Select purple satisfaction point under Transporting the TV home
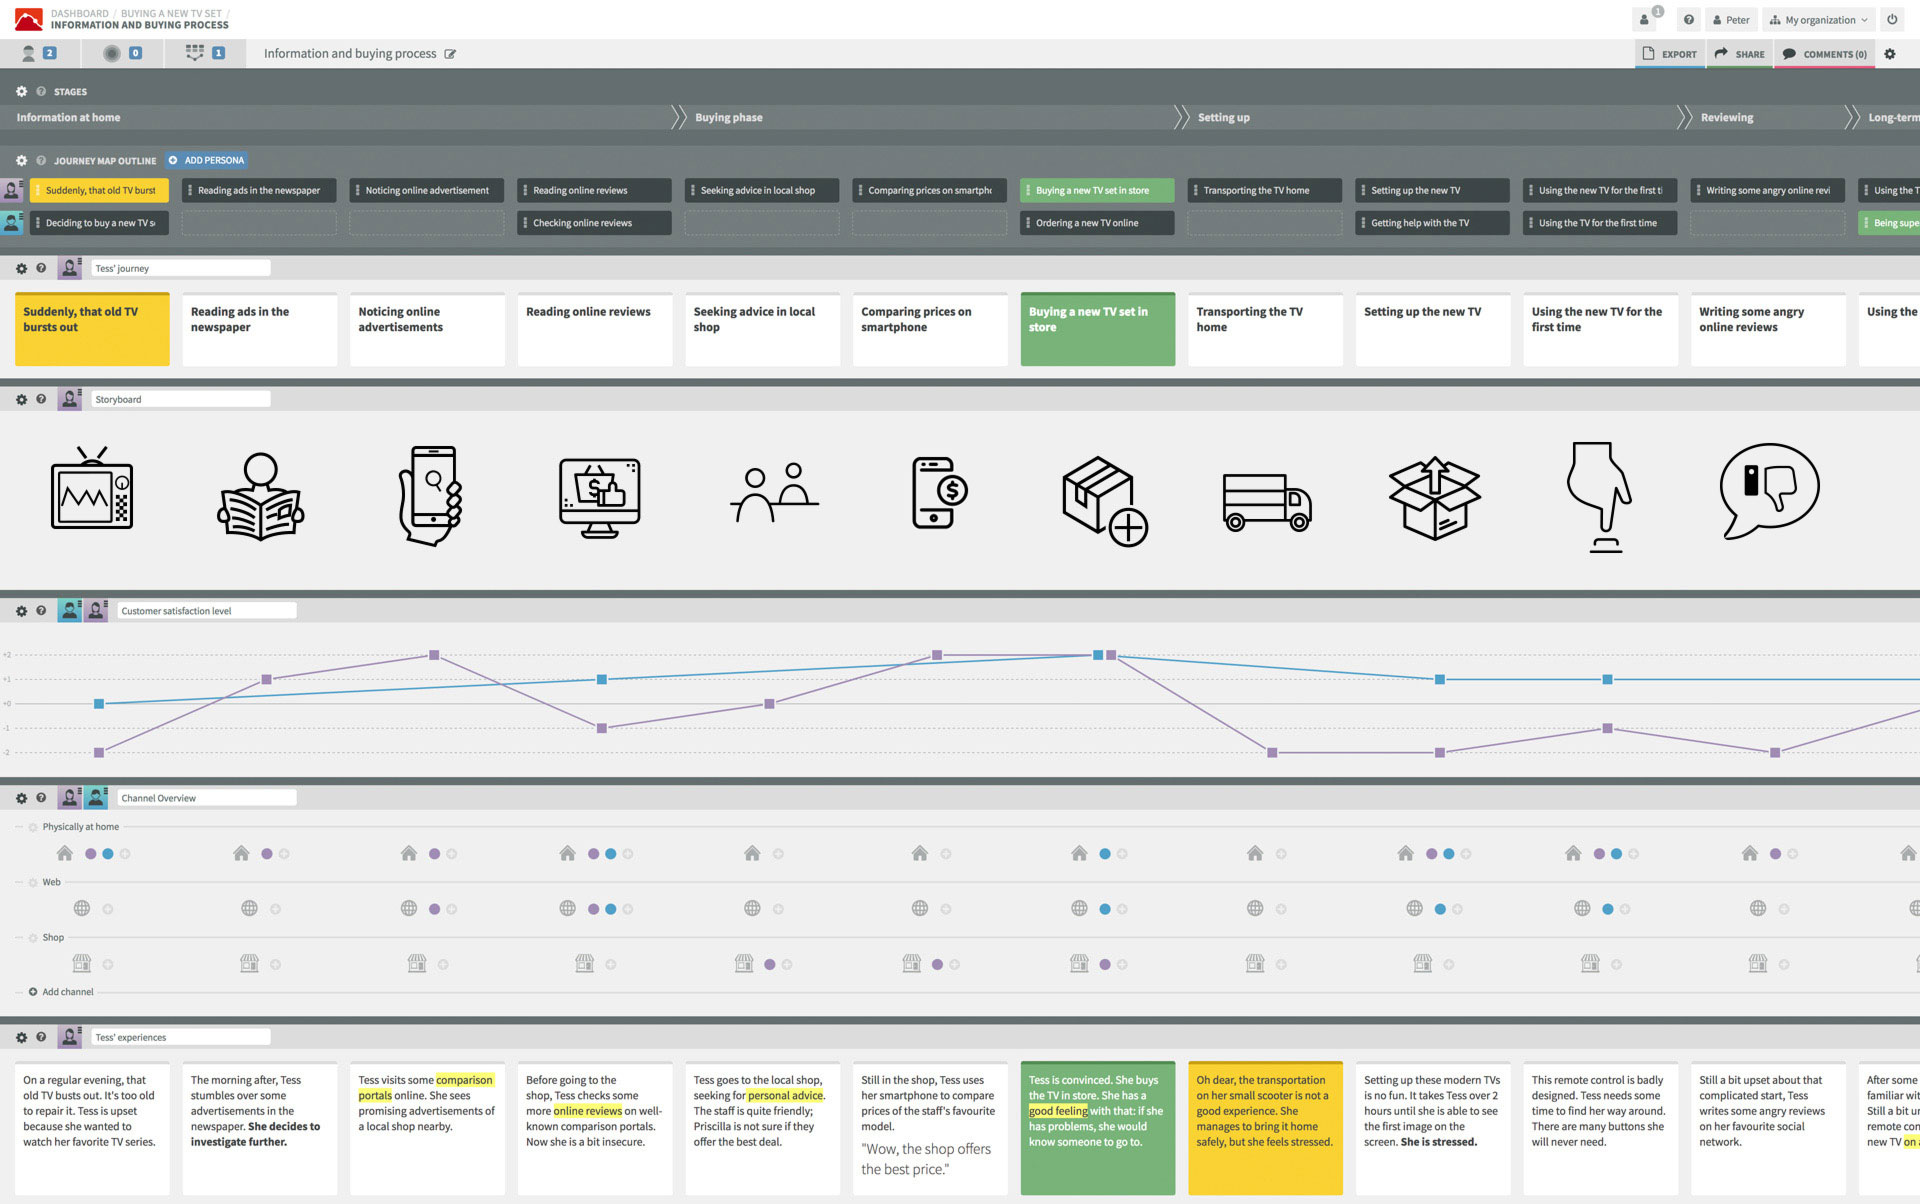 click(x=1272, y=752)
